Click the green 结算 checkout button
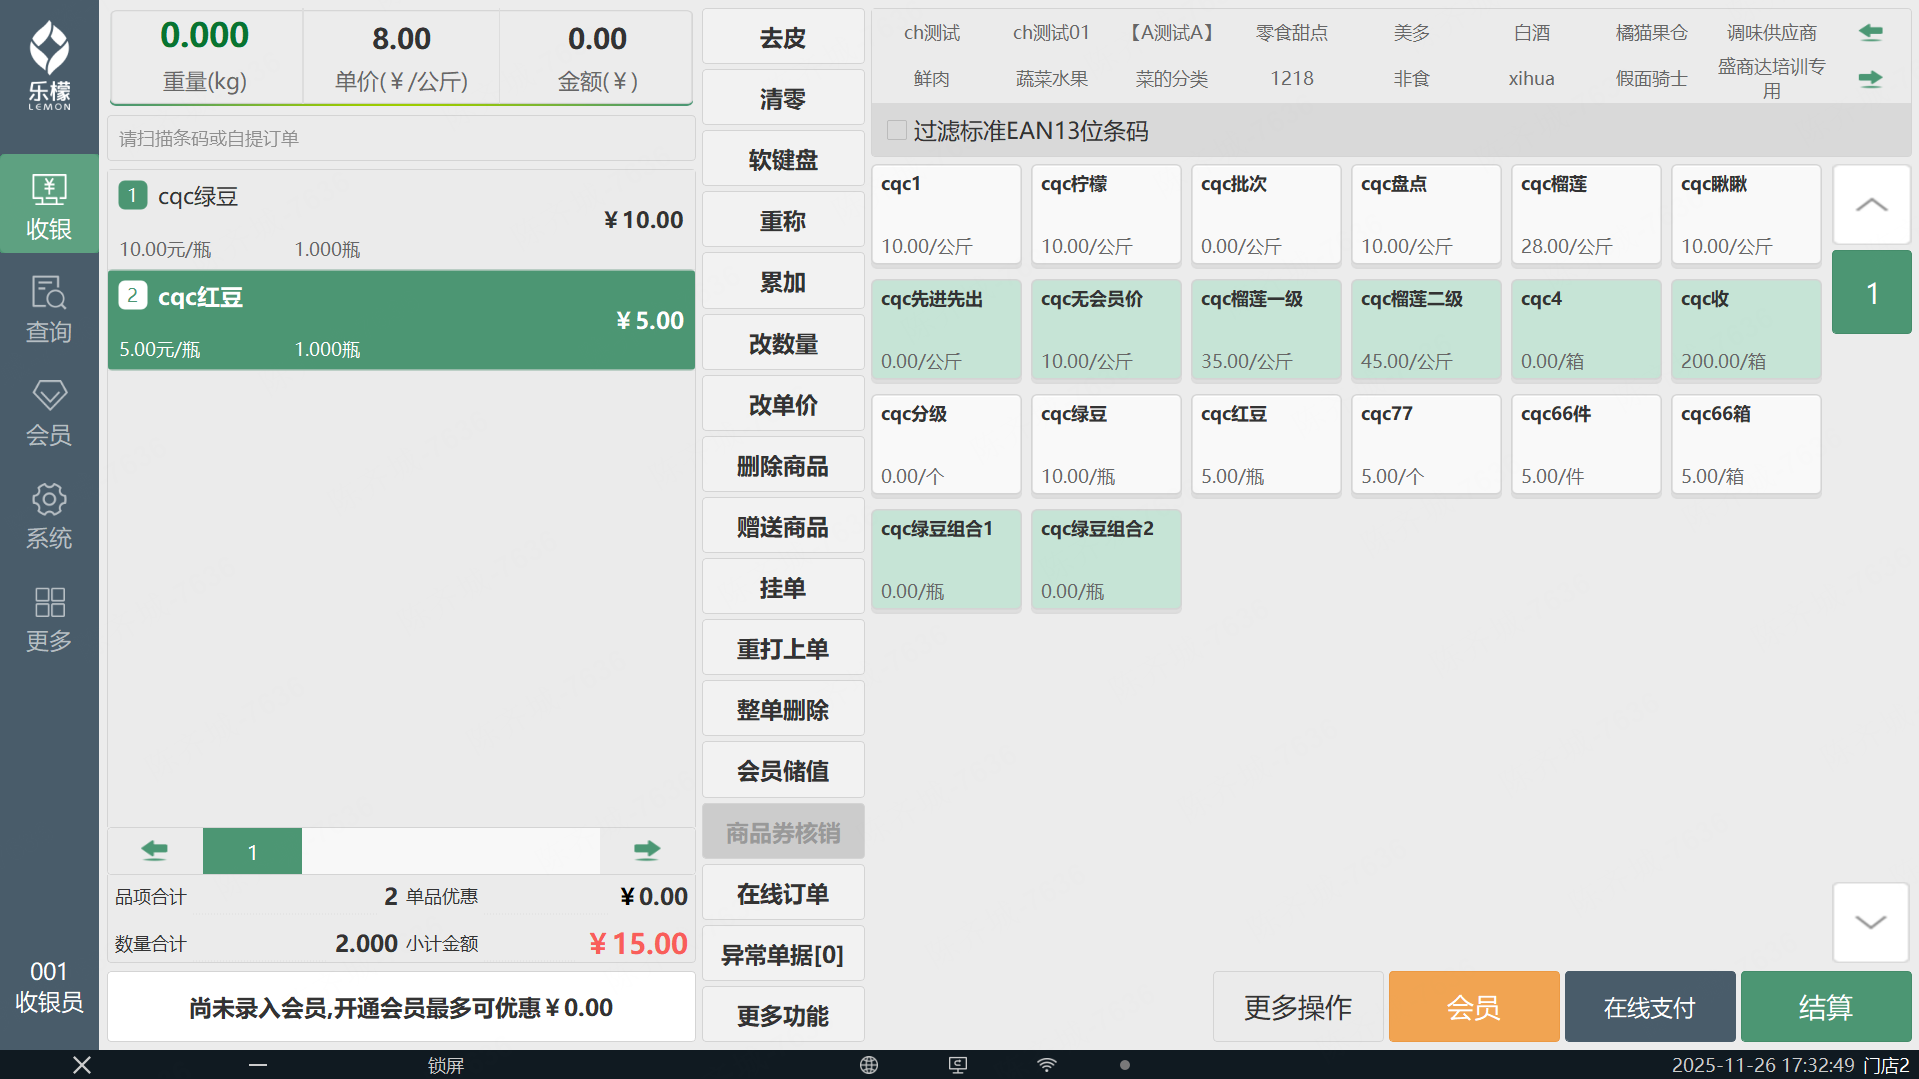The image size is (1919, 1079). coord(1826,1007)
